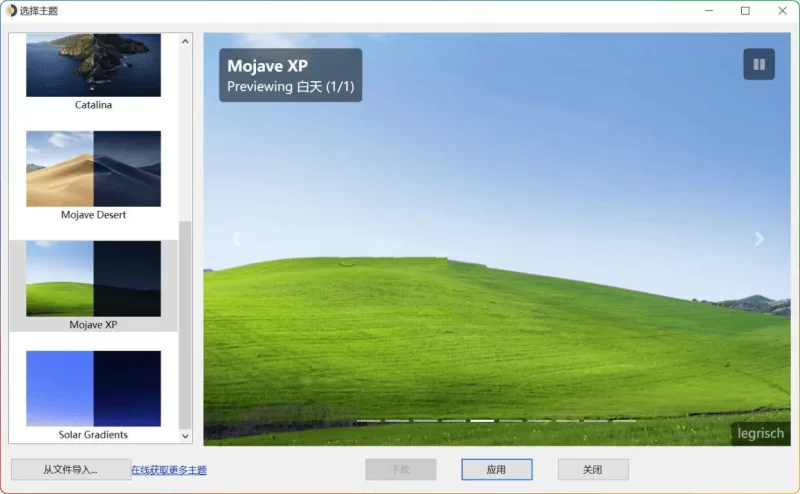The image size is (800, 494).
Task: Select the Mojave Desert theme thumbnail
Action: pyautogui.click(x=93, y=169)
